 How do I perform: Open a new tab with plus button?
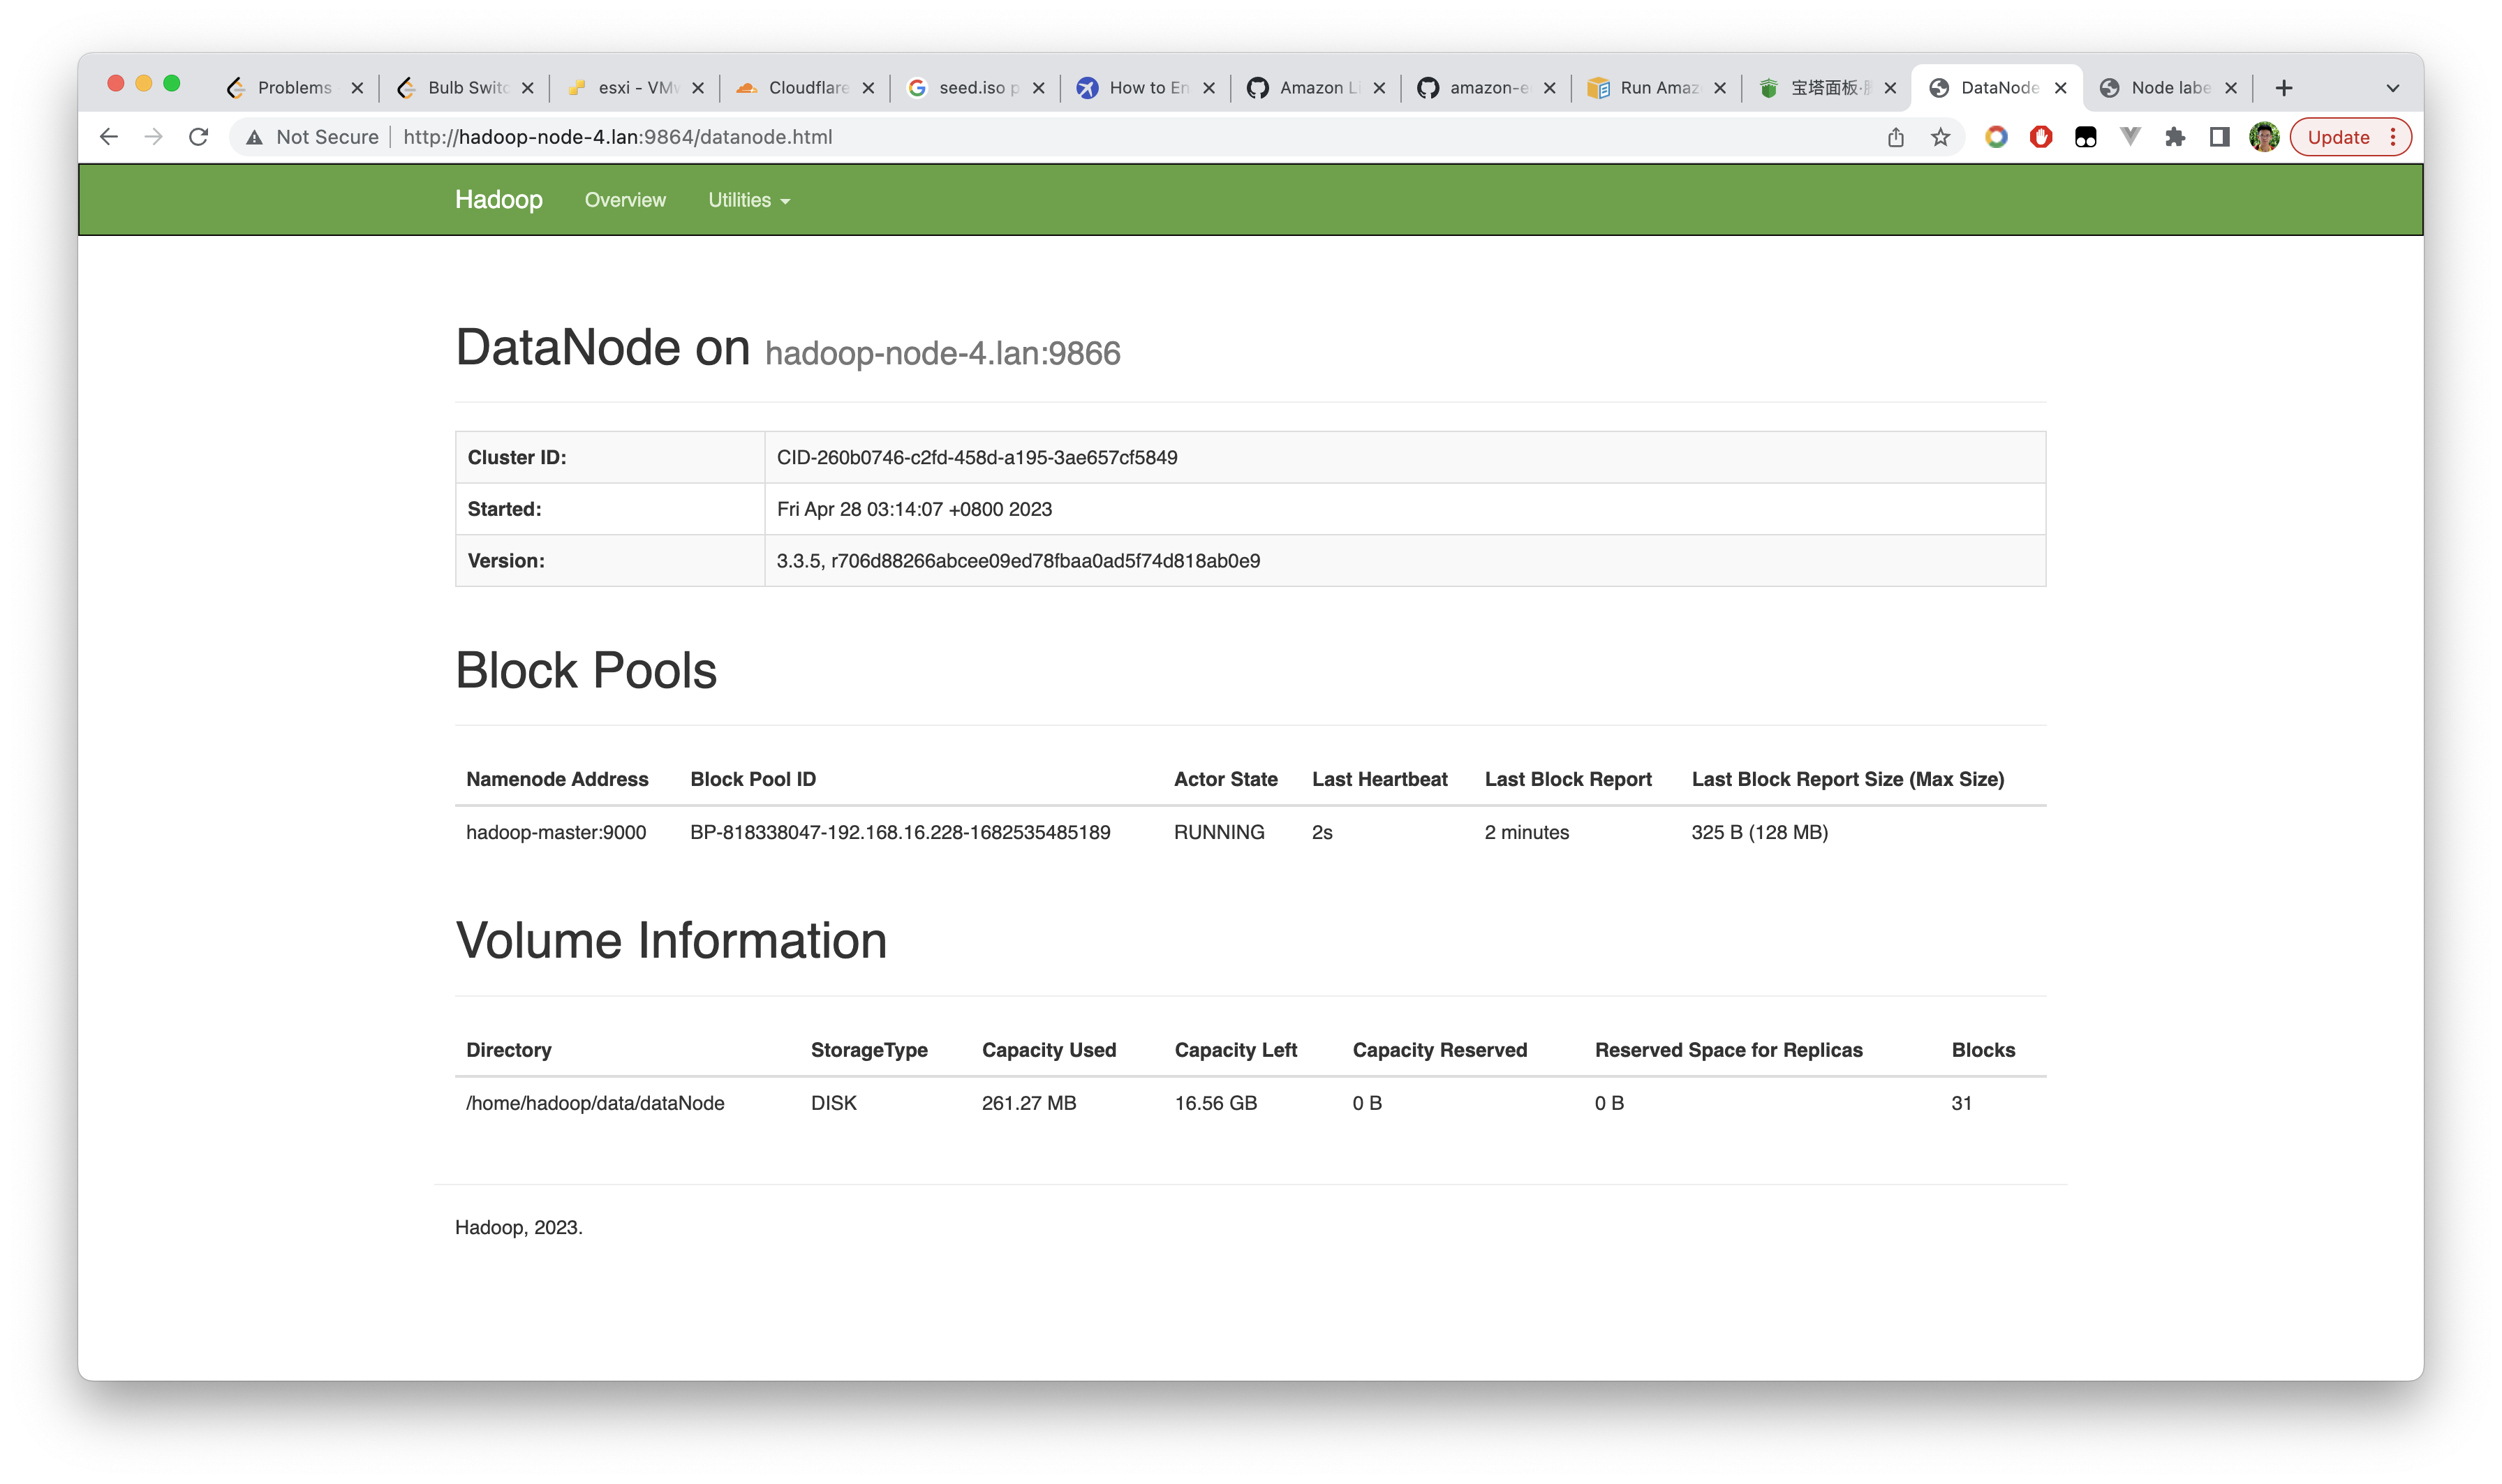2283,88
